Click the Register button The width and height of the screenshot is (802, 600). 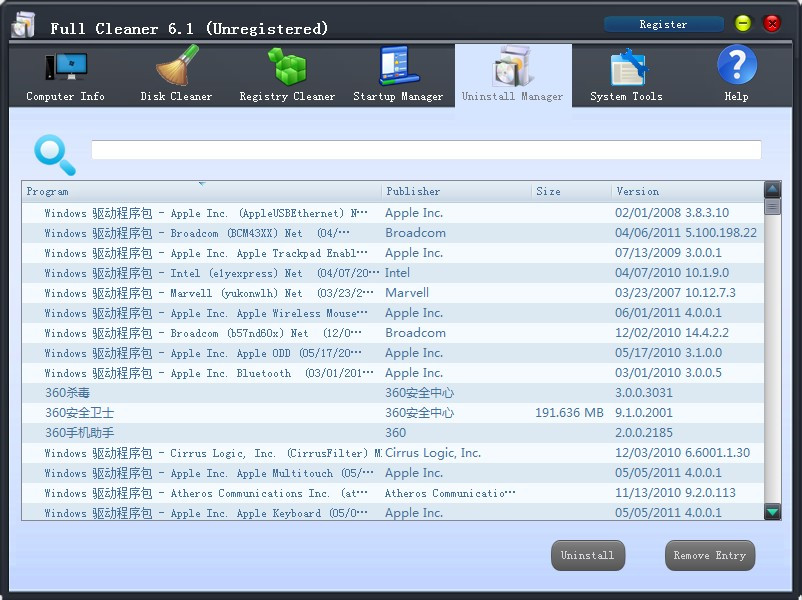point(663,24)
